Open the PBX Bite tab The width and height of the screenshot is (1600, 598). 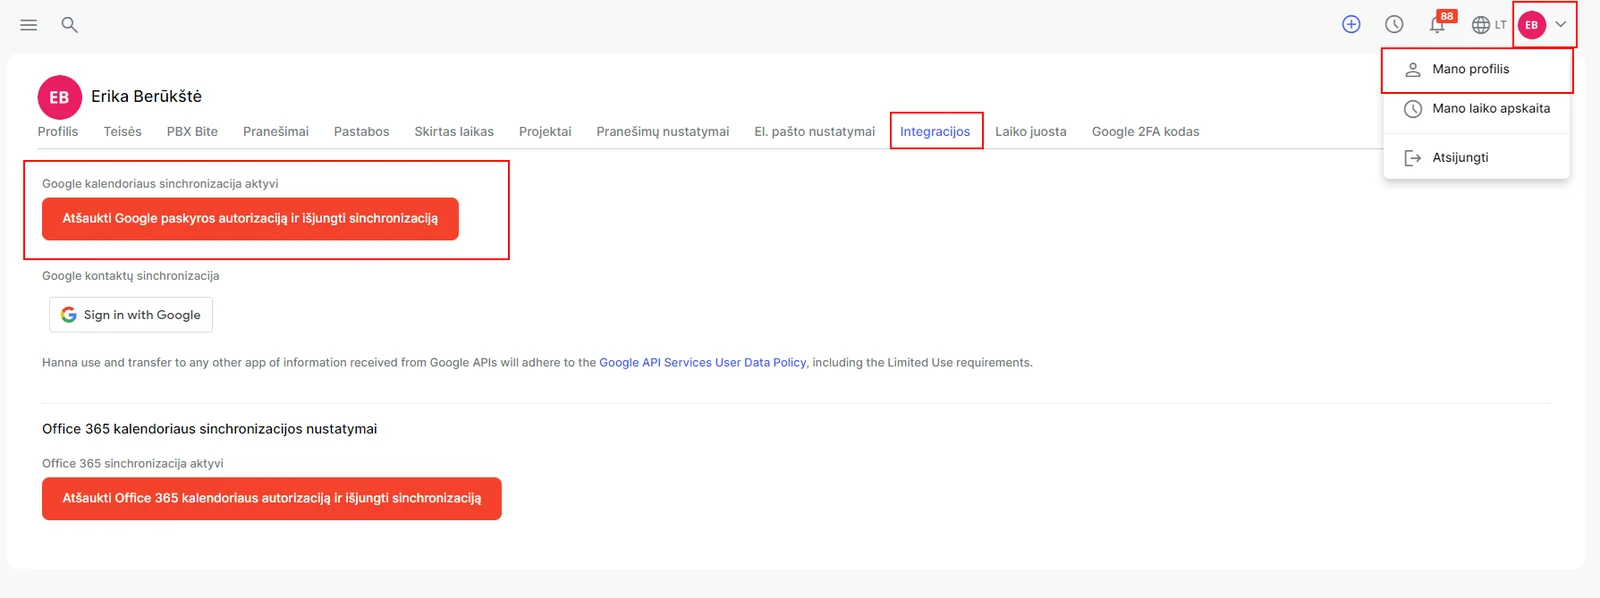point(192,132)
